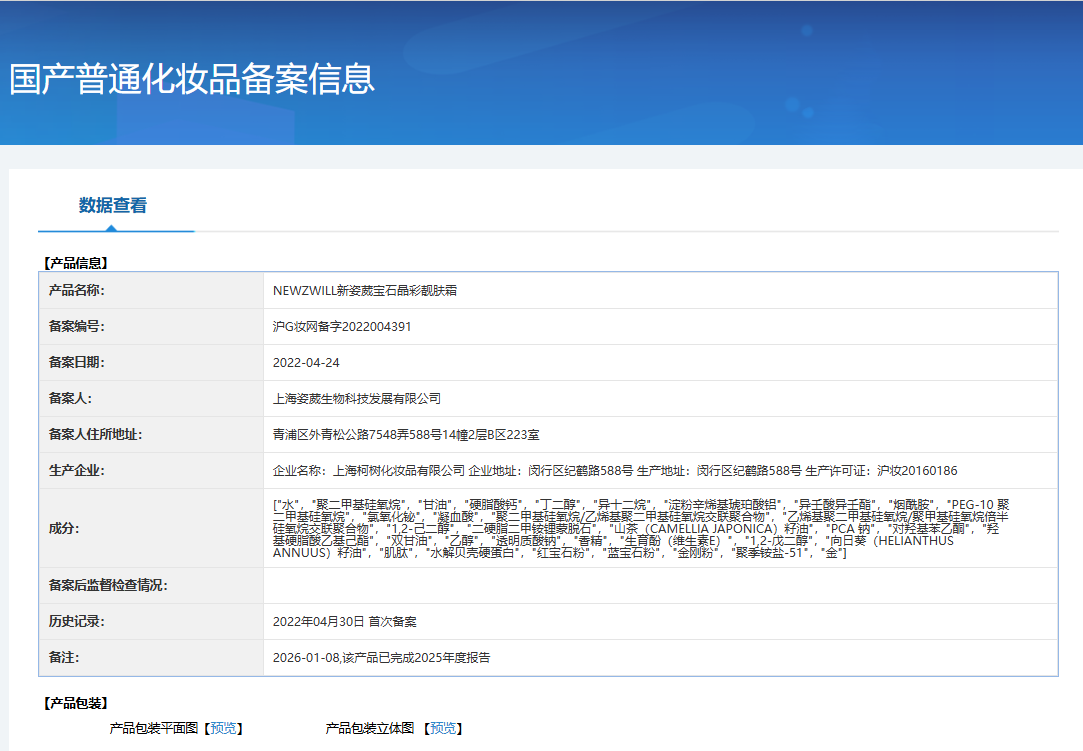The width and height of the screenshot is (1083, 751).
Task: Click the 【产品信息】 section heading
Action: (75, 264)
